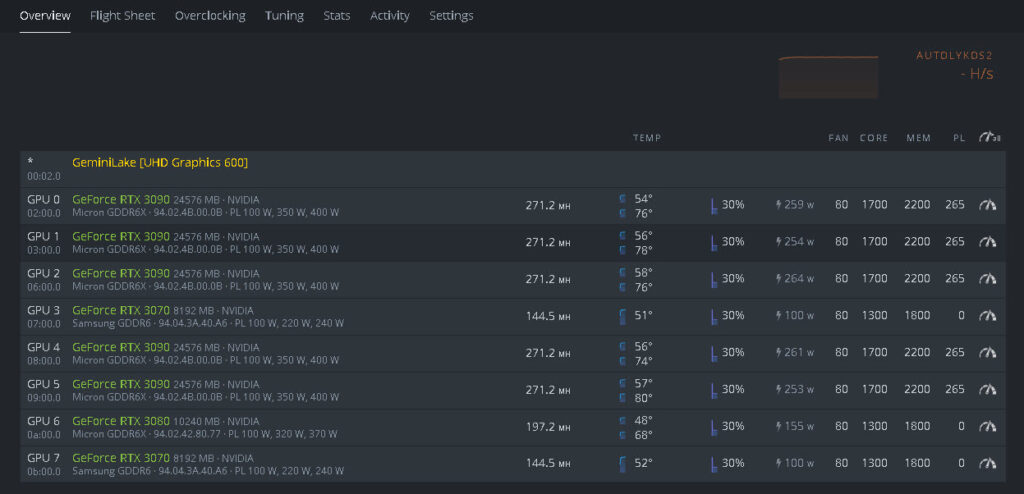Click GPU 7 power limit 0
The width and height of the screenshot is (1024, 494).
click(x=961, y=463)
